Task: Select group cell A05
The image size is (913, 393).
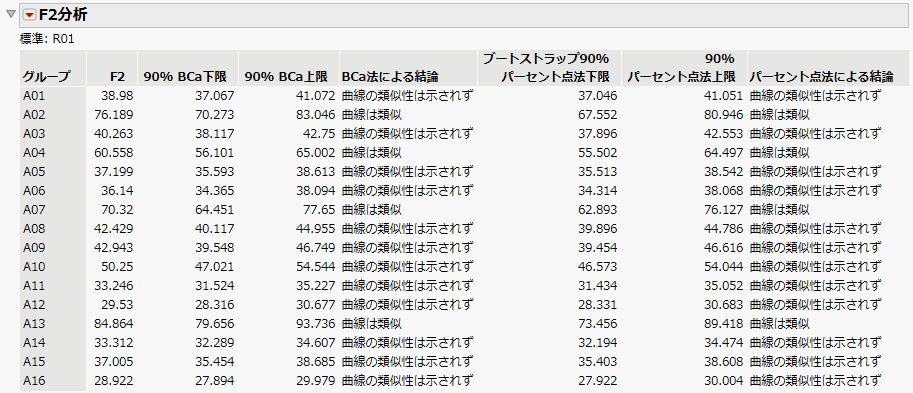Action: click(x=34, y=172)
